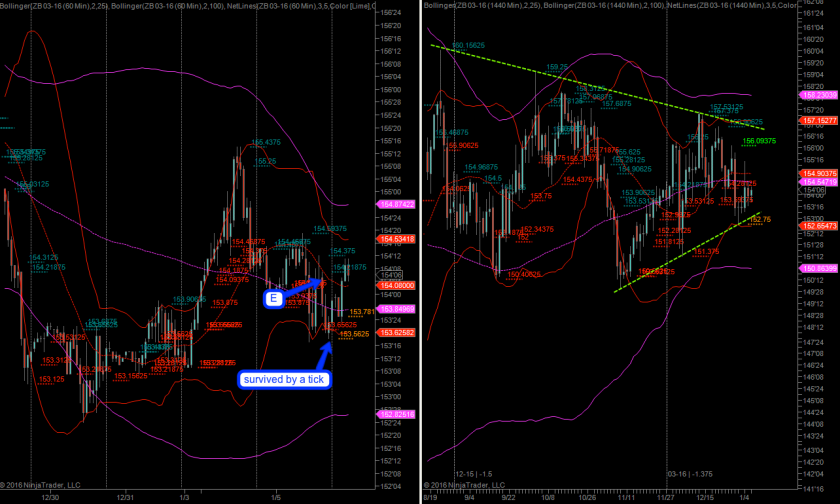Click the 153.125 red level label

[x=51, y=379]
